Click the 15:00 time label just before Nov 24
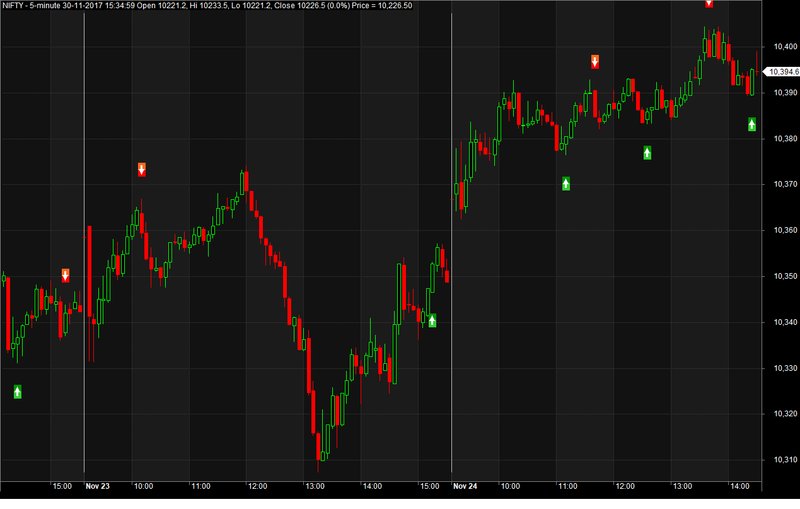800x509 pixels. click(x=430, y=487)
